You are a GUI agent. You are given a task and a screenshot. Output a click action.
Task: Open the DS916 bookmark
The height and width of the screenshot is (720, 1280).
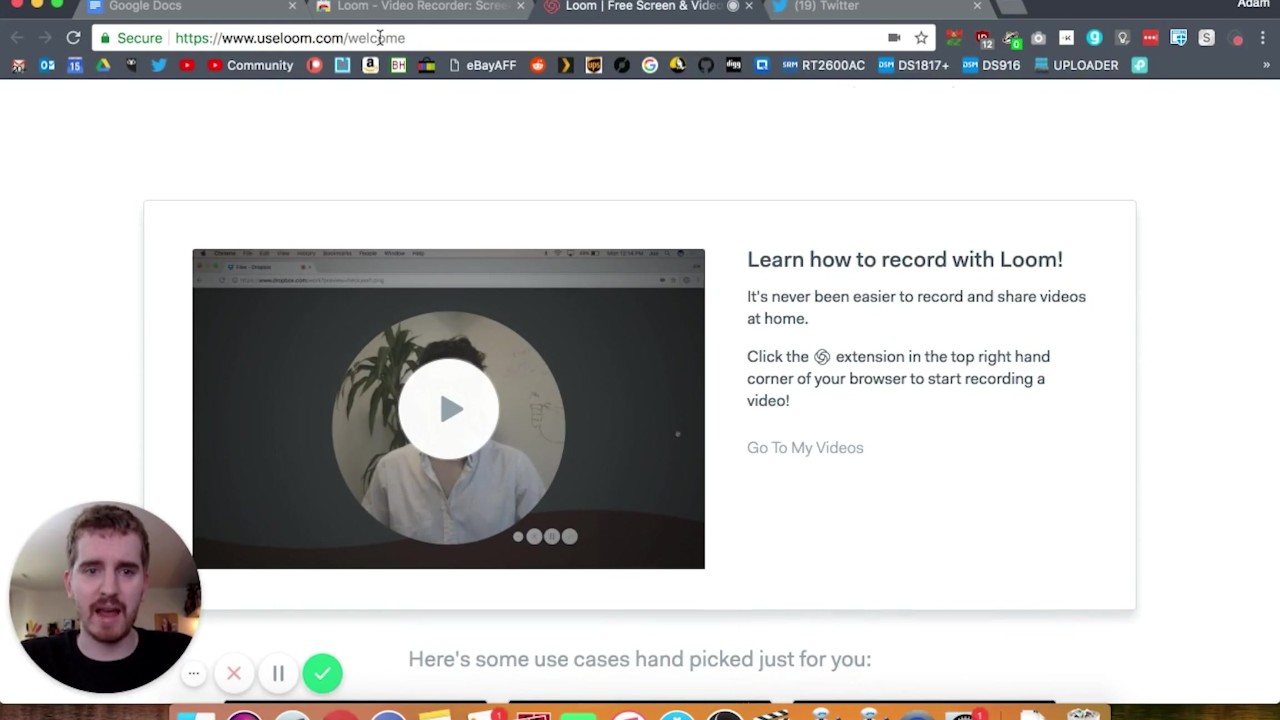[991, 65]
